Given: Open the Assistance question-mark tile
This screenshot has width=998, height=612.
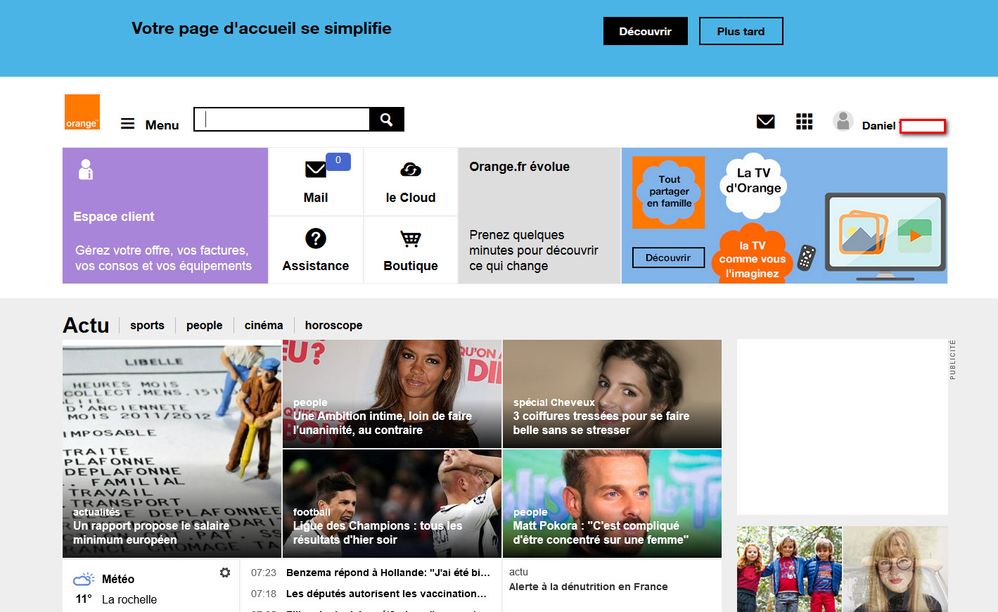Looking at the screenshot, I should click(x=316, y=250).
